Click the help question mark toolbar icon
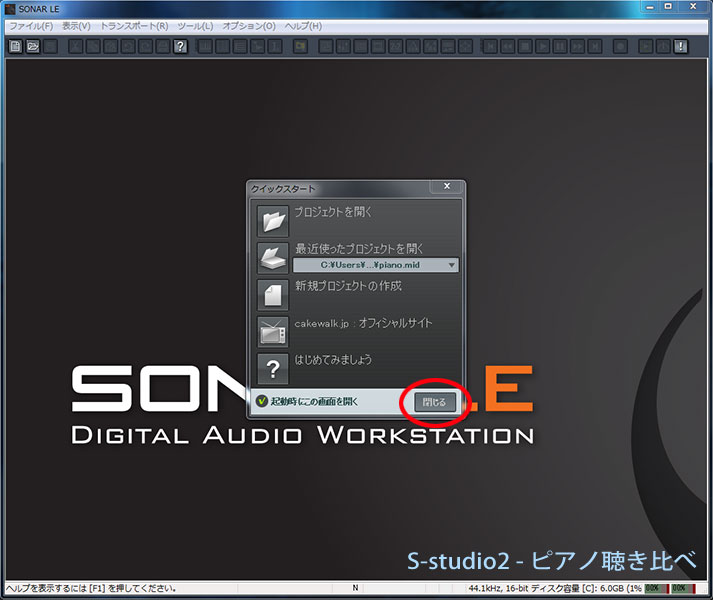 pyautogui.click(x=180, y=46)
